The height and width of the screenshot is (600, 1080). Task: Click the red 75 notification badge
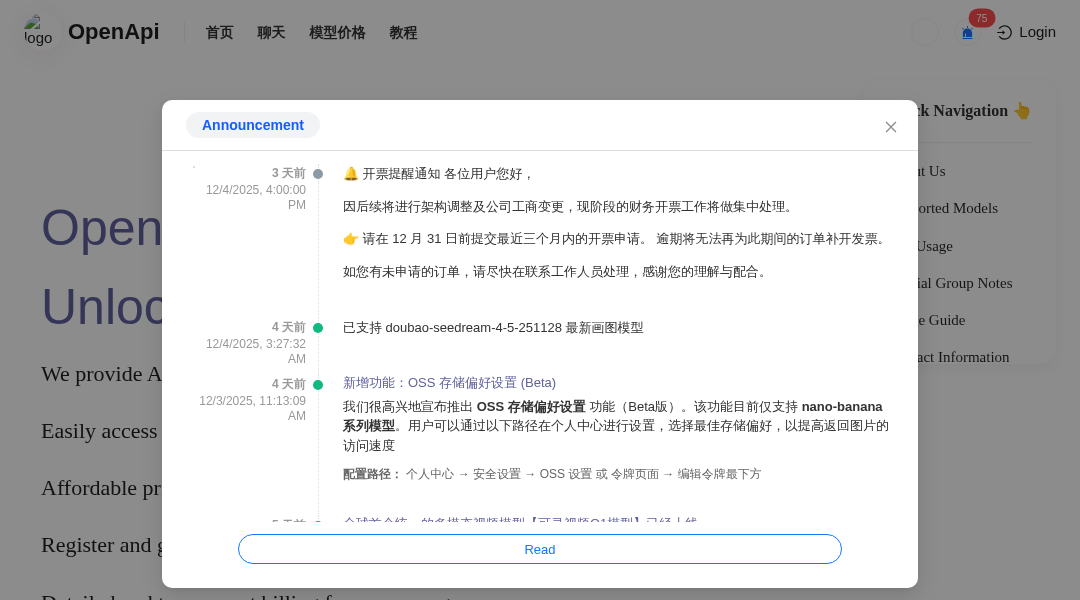tap(981, 18)
